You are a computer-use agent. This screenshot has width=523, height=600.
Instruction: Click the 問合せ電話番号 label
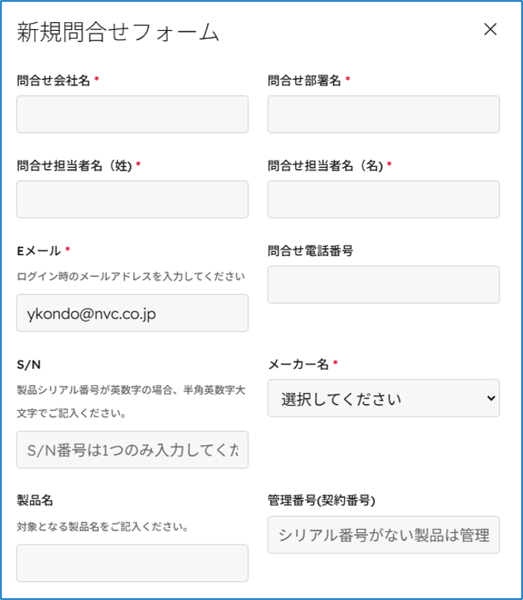[310, 251]
